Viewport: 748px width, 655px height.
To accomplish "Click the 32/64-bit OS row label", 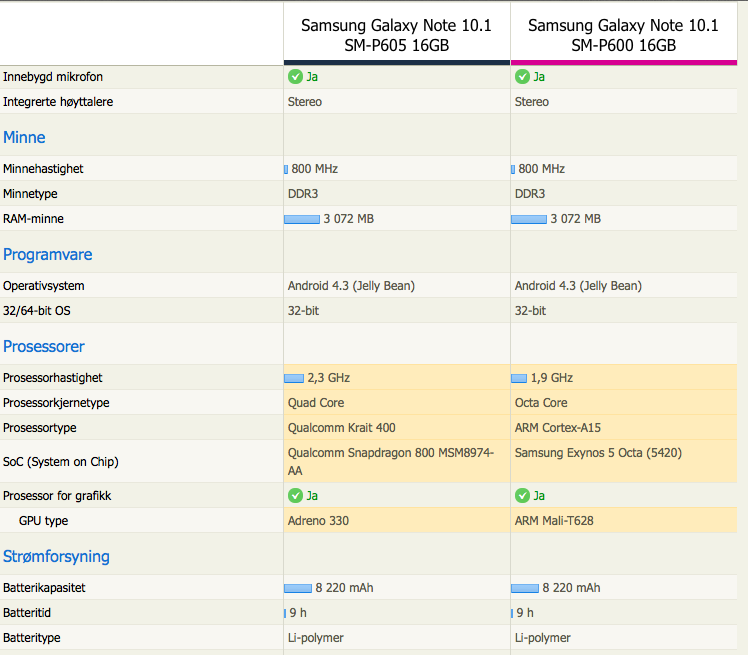I will 37,311.
